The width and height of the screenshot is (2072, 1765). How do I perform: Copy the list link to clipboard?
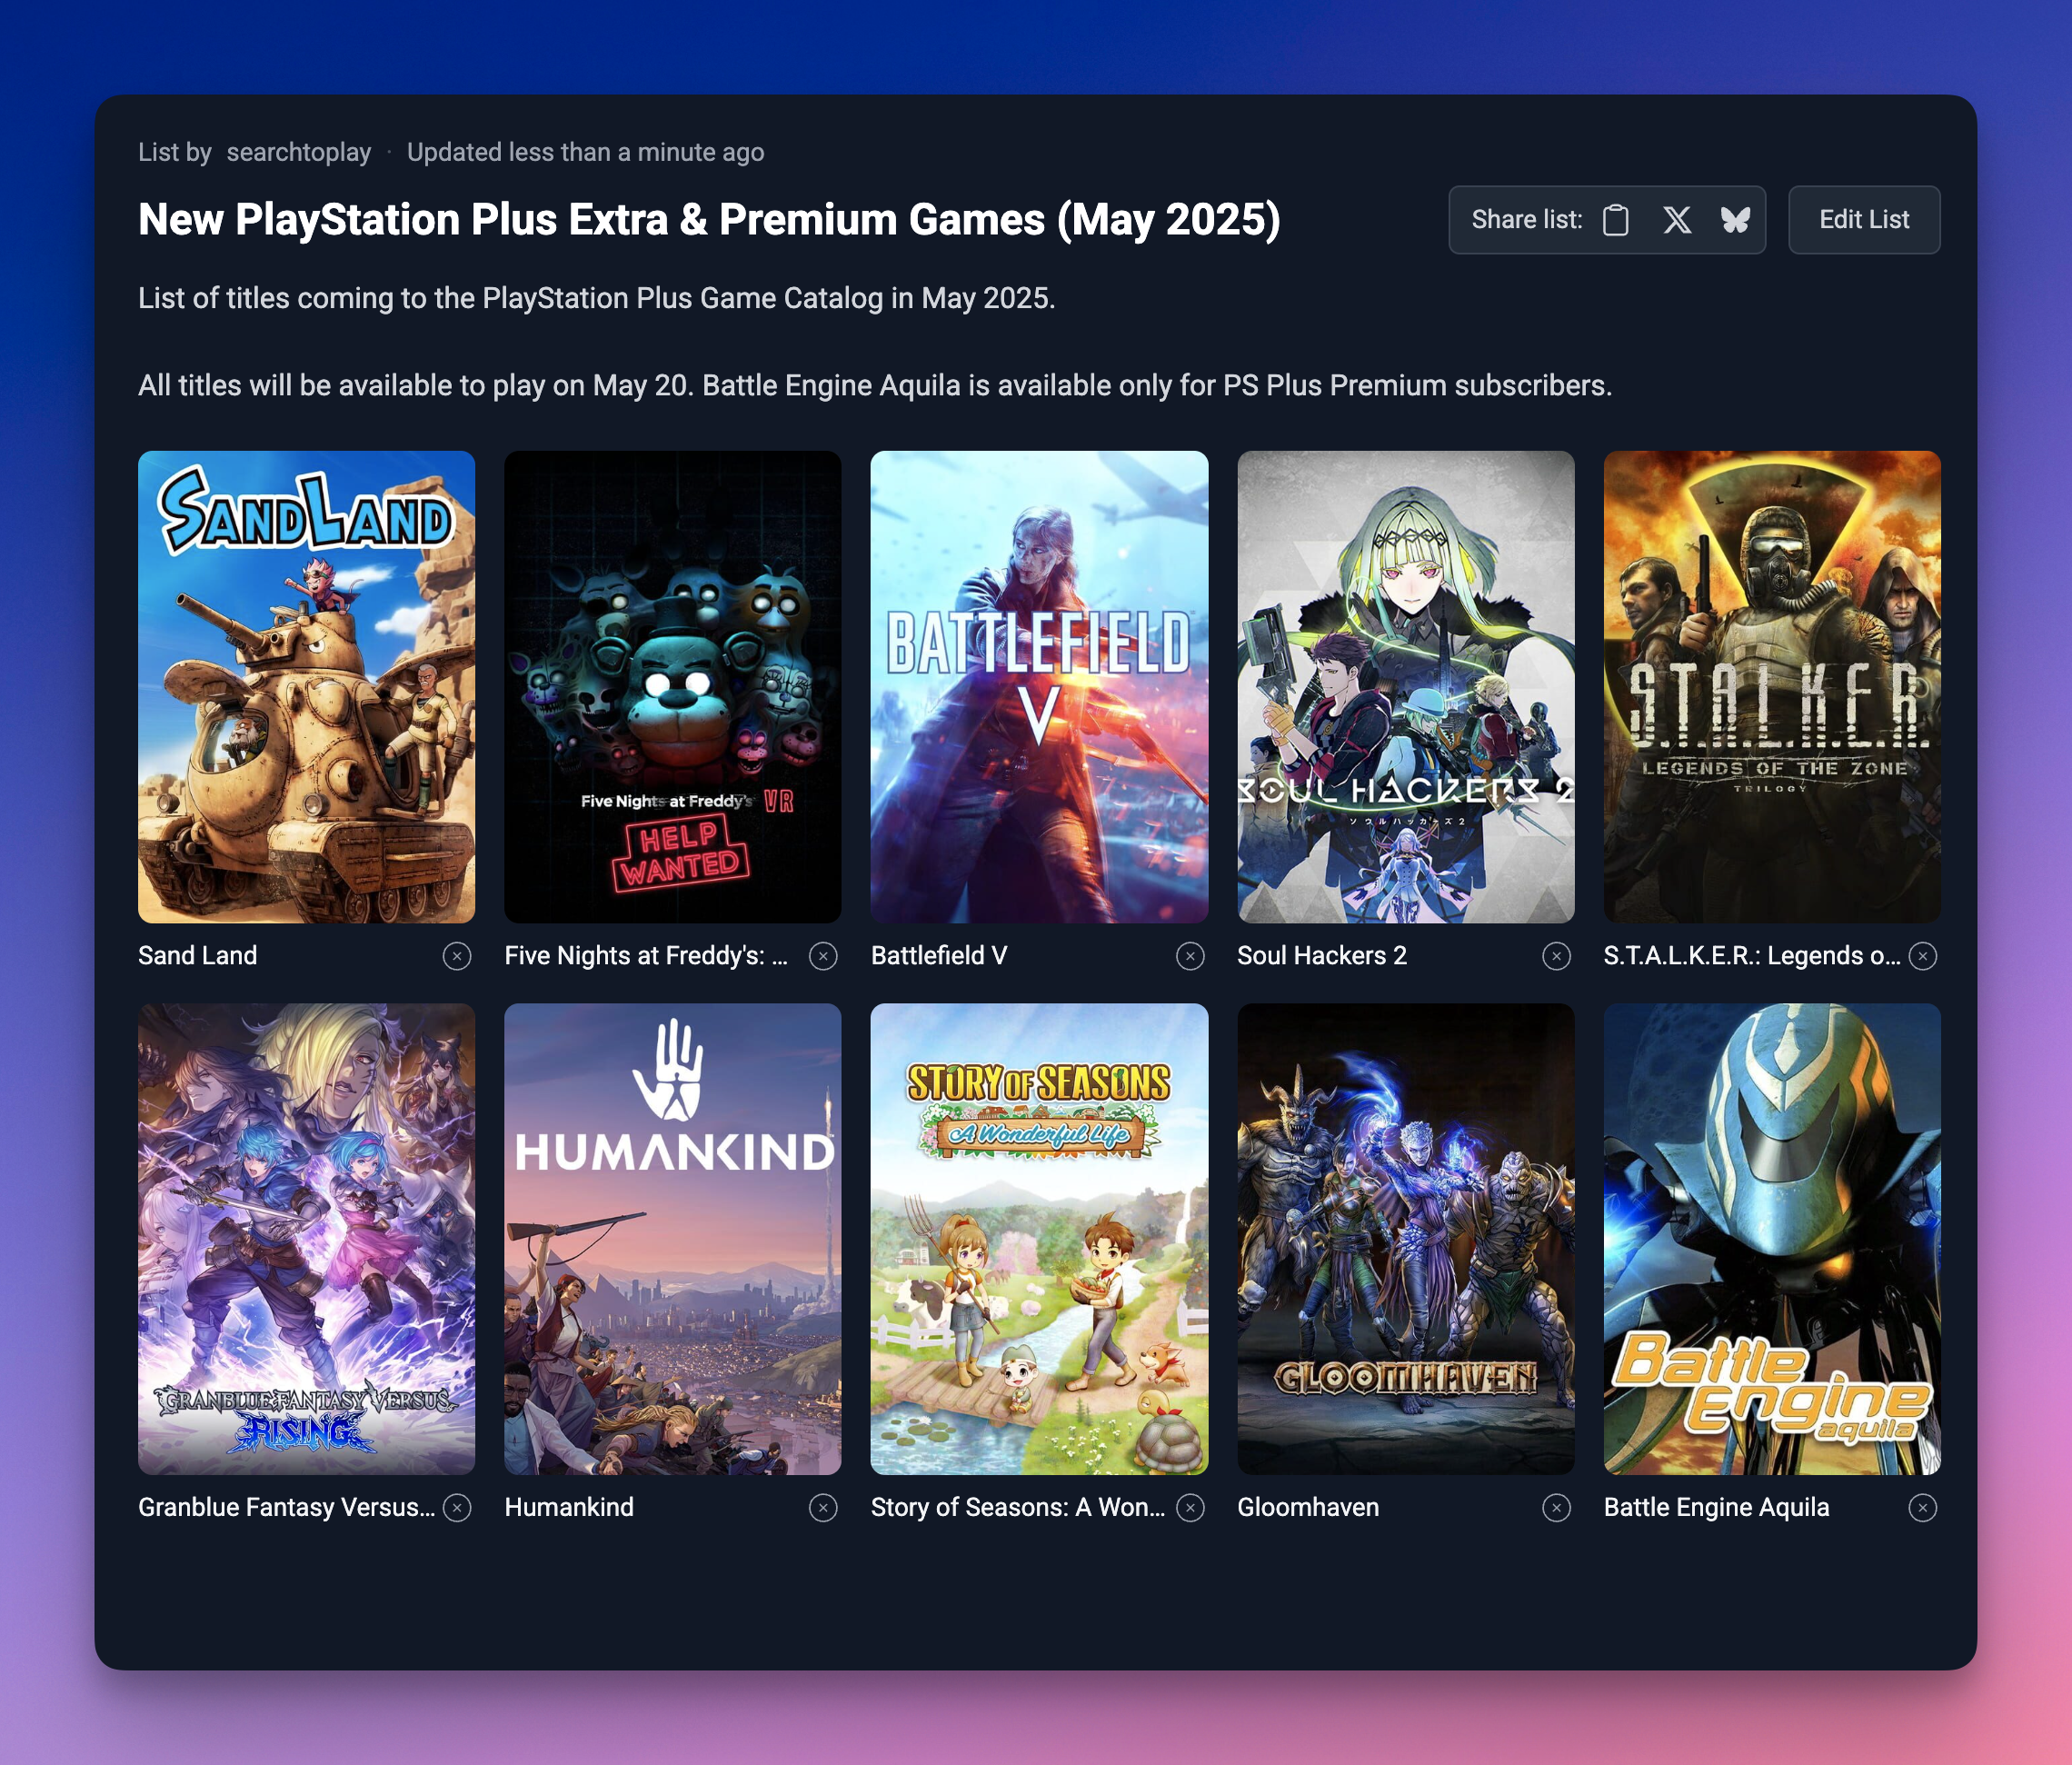point(1617,220)
